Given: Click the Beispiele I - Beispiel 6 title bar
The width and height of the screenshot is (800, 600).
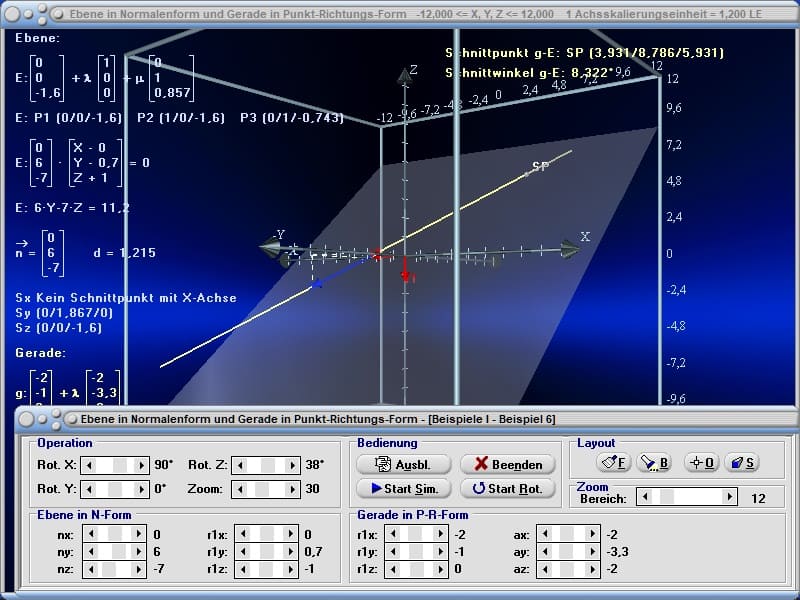Looking at the screenshot, I should [x=406, y=419].
